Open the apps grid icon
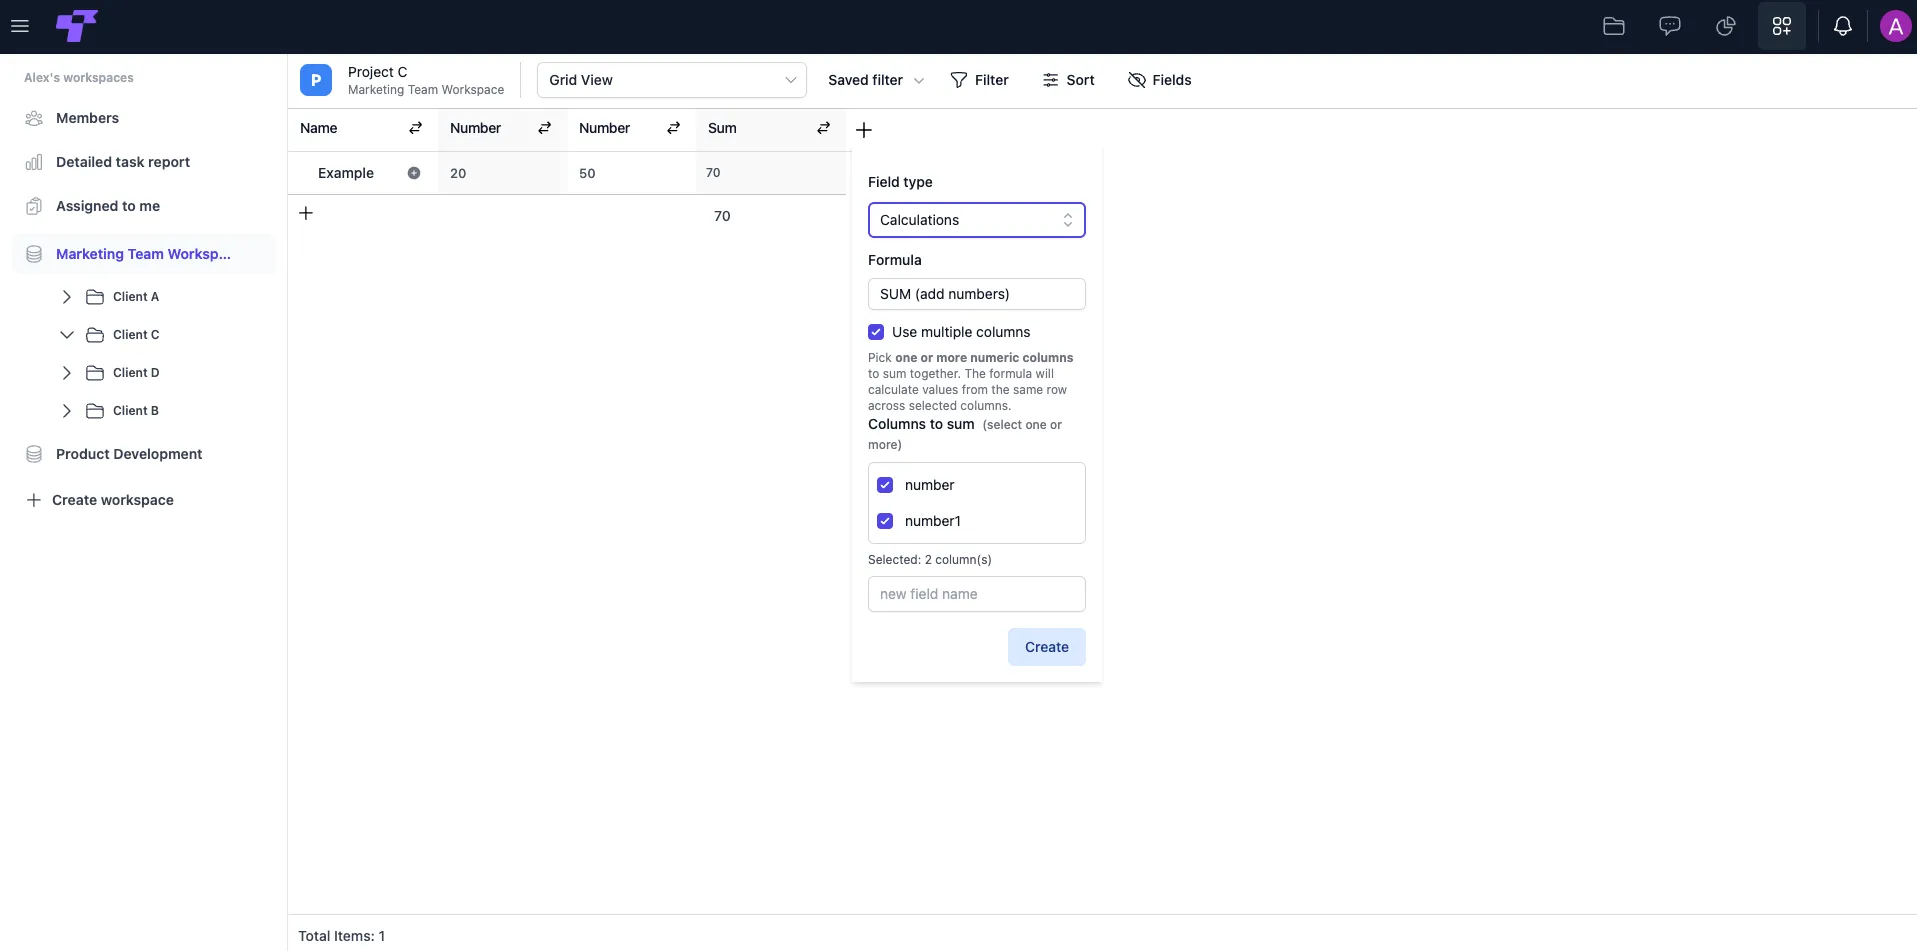Screen dimensions: 1917x951 (1782, 26)
